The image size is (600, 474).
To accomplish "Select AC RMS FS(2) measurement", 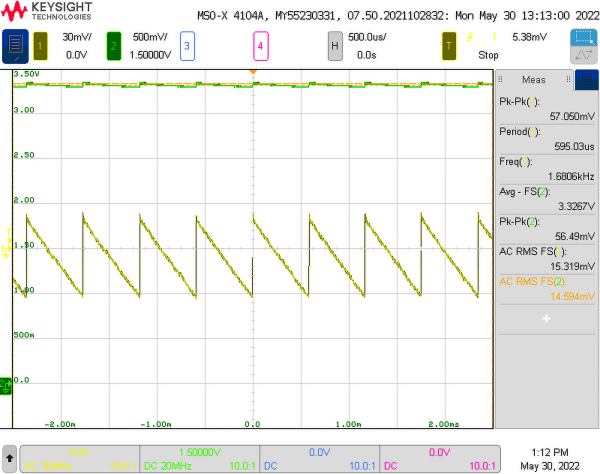I will pyautogui.click(x=546, y=289).
